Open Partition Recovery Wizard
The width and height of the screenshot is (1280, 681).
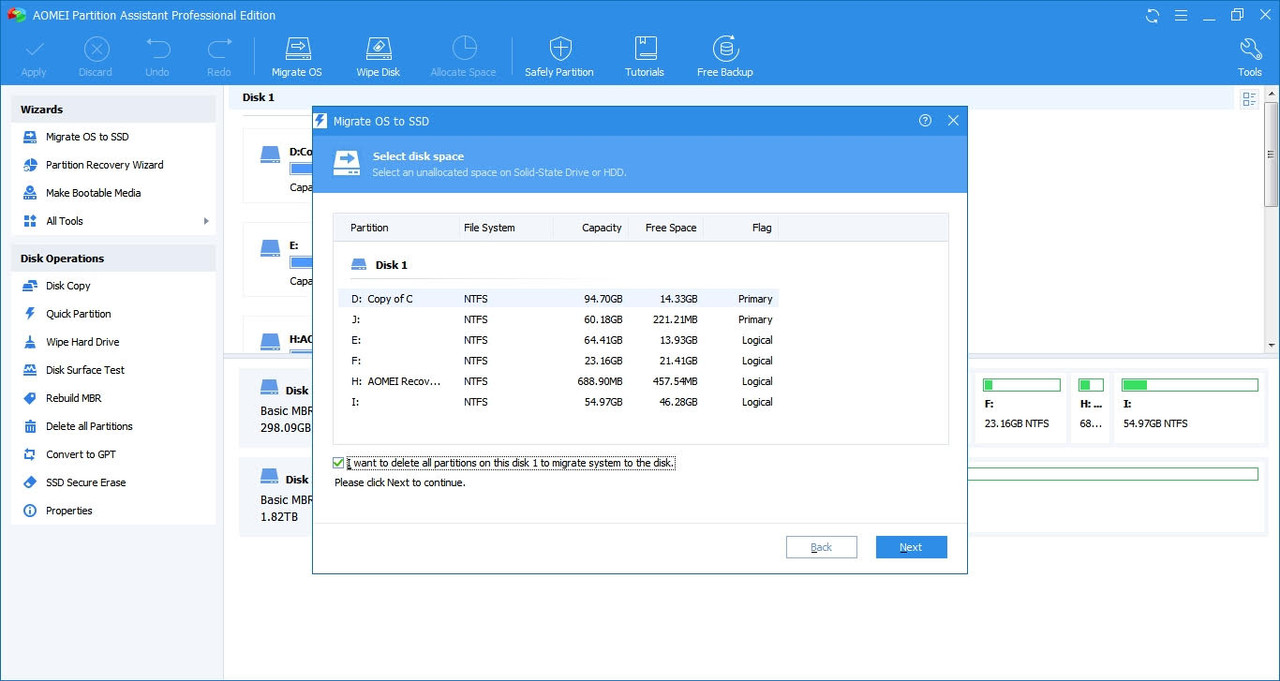(x=104, y=165)
